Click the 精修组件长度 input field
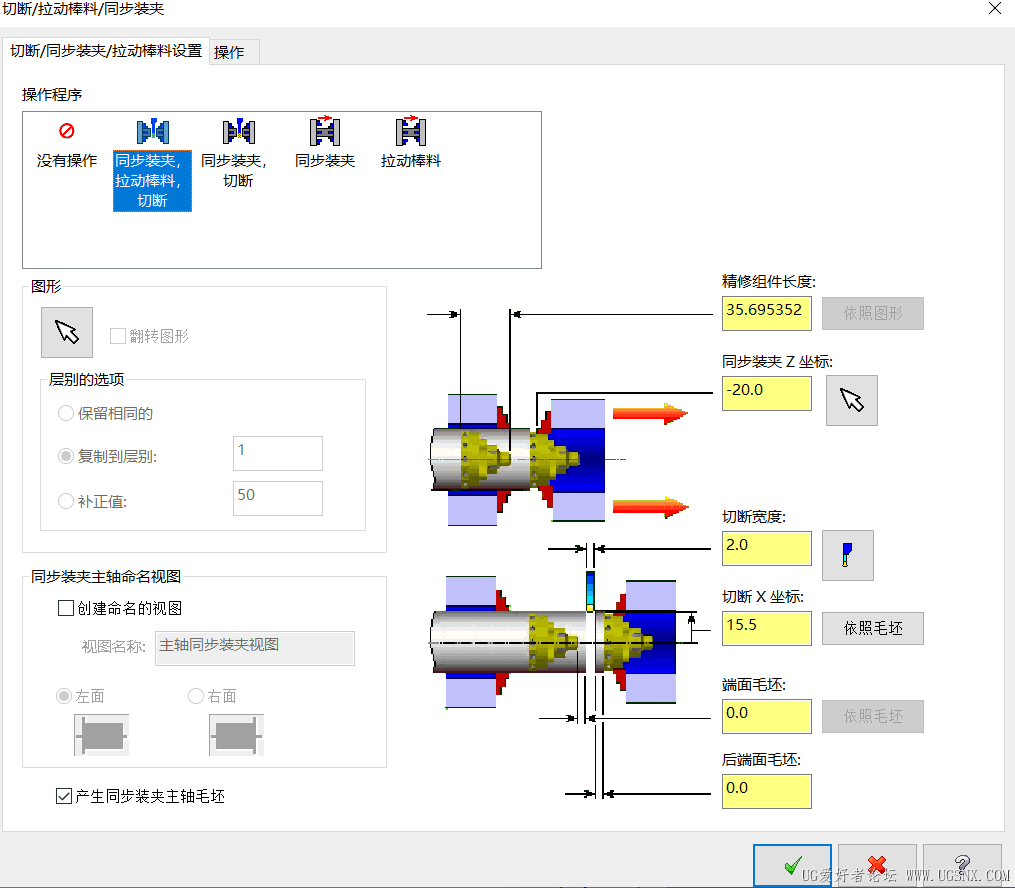Viewport: 1015px width, 888px height. [766, 313]
